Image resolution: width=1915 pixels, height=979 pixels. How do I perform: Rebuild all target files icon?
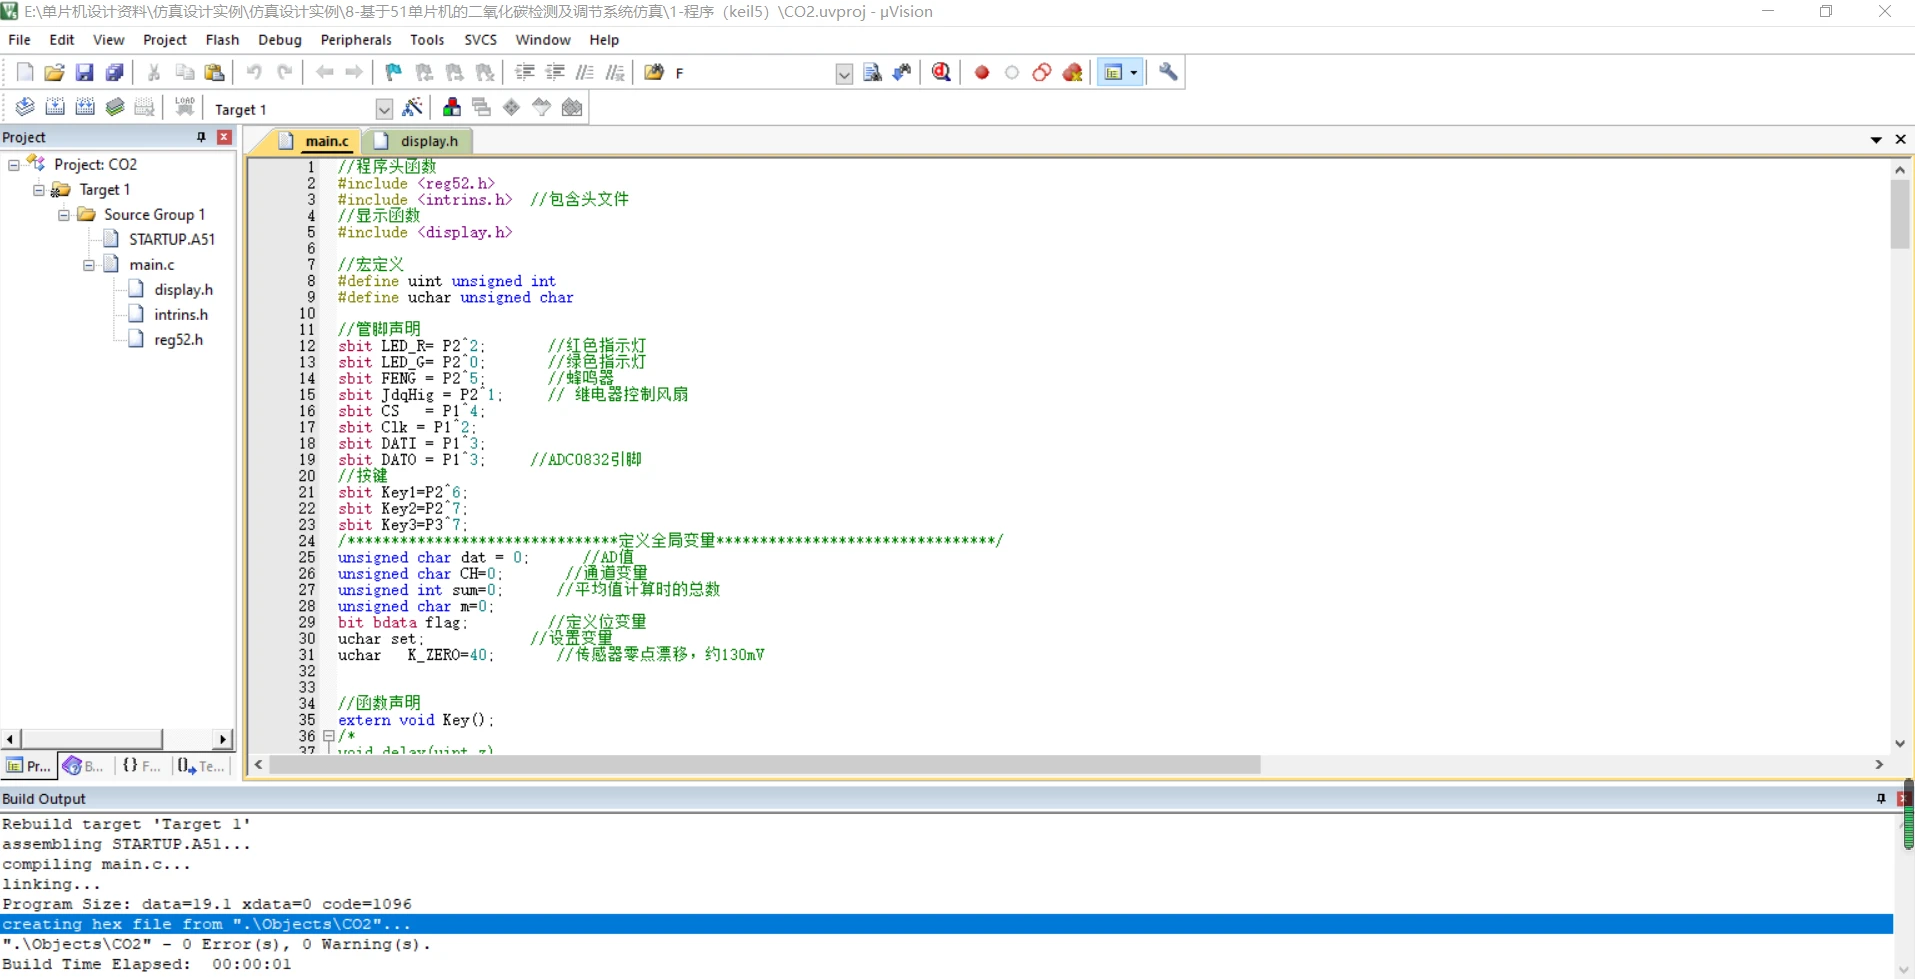(x=85, y=107)
